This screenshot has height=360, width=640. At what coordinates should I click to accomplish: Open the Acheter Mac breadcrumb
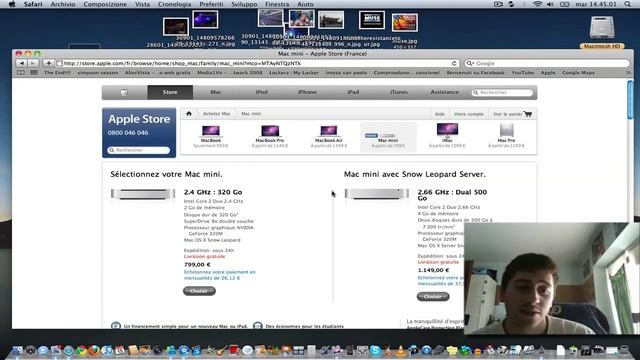pos(216,113)
